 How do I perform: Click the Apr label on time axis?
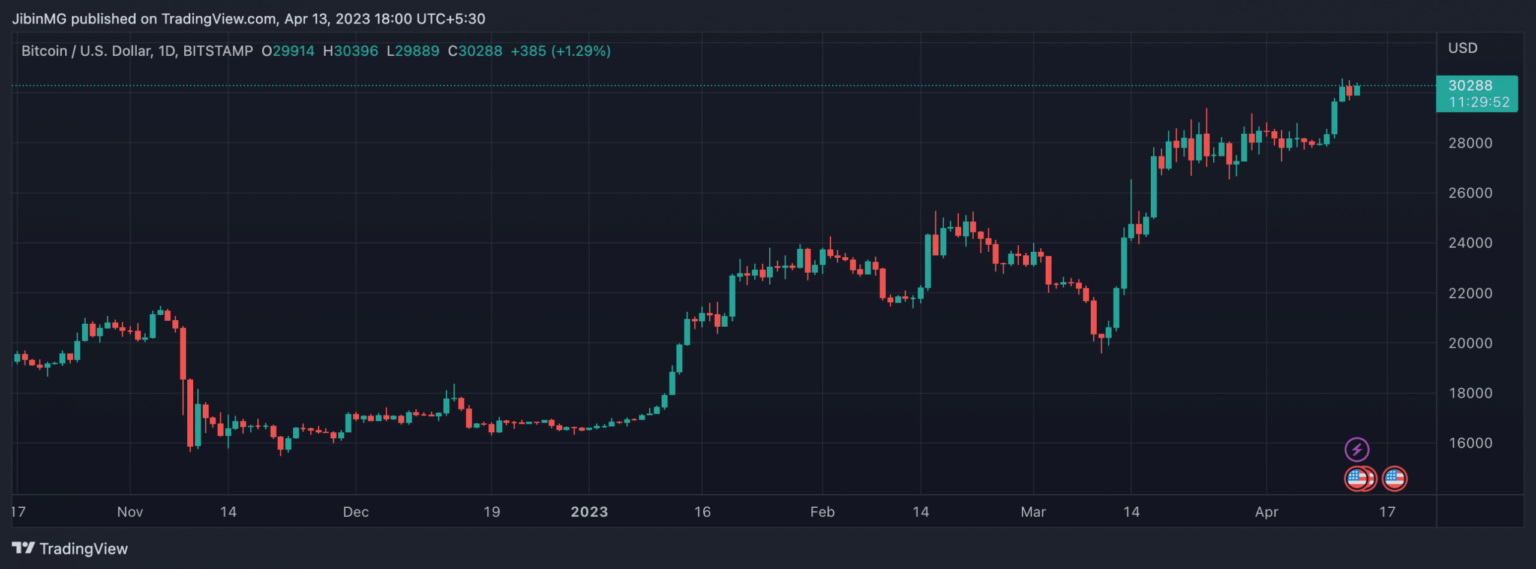(1265, 512)
